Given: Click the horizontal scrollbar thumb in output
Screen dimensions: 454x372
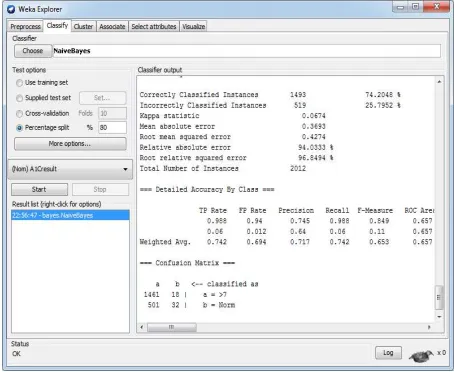Looking at the screenshot, I should tap(172, 327).
